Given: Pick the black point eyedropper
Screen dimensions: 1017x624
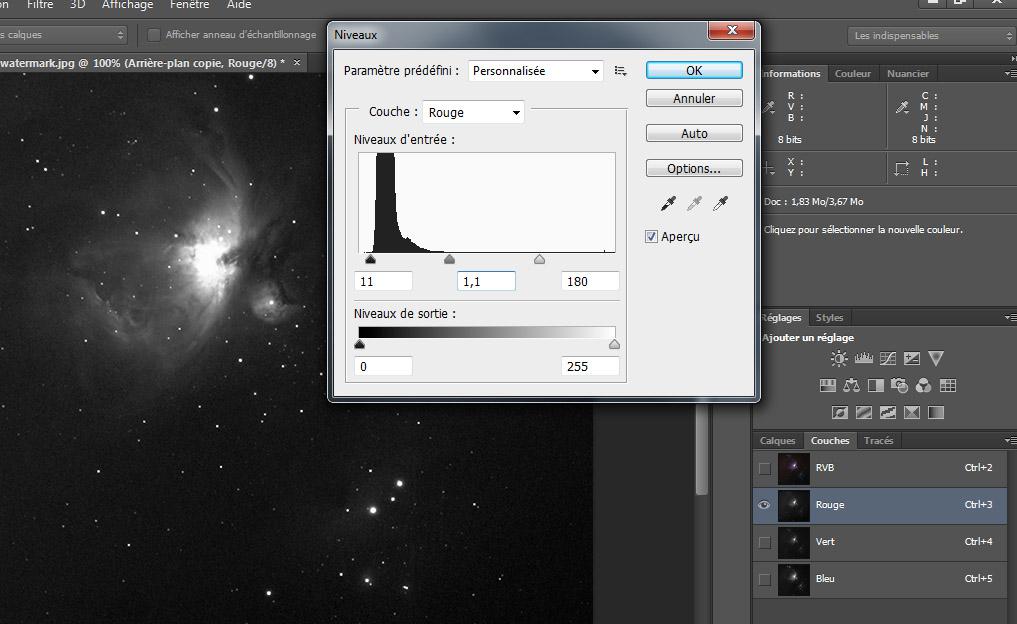Looking at the screenshot, I should tap(668, 204).
